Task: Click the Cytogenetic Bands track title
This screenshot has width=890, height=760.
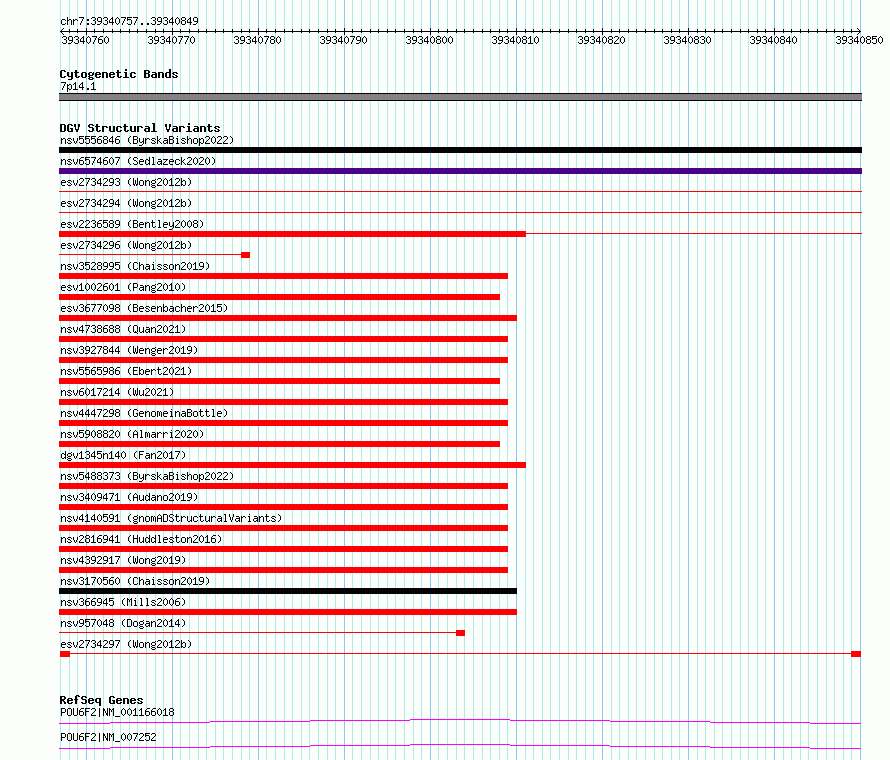Action: click(119, 74)
